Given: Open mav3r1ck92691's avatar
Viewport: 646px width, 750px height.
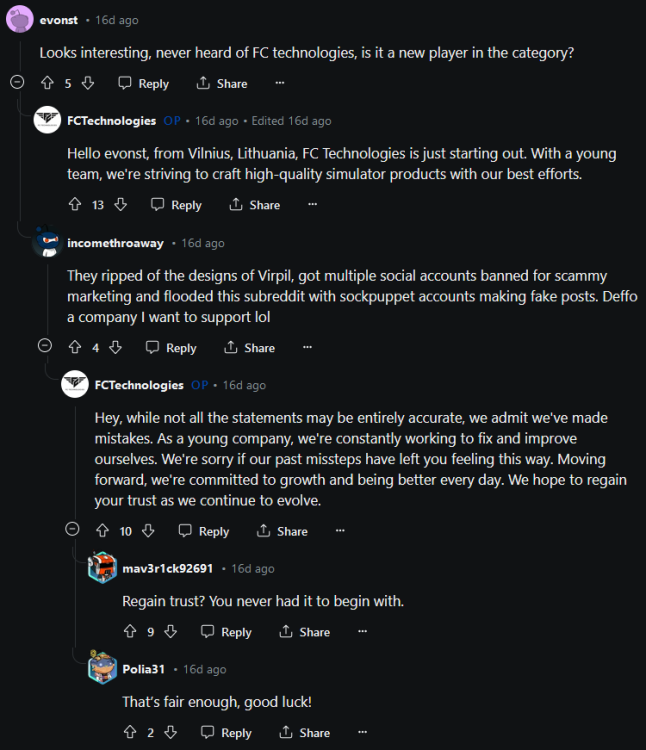Looking at the screenshot, I should point(102,568).
